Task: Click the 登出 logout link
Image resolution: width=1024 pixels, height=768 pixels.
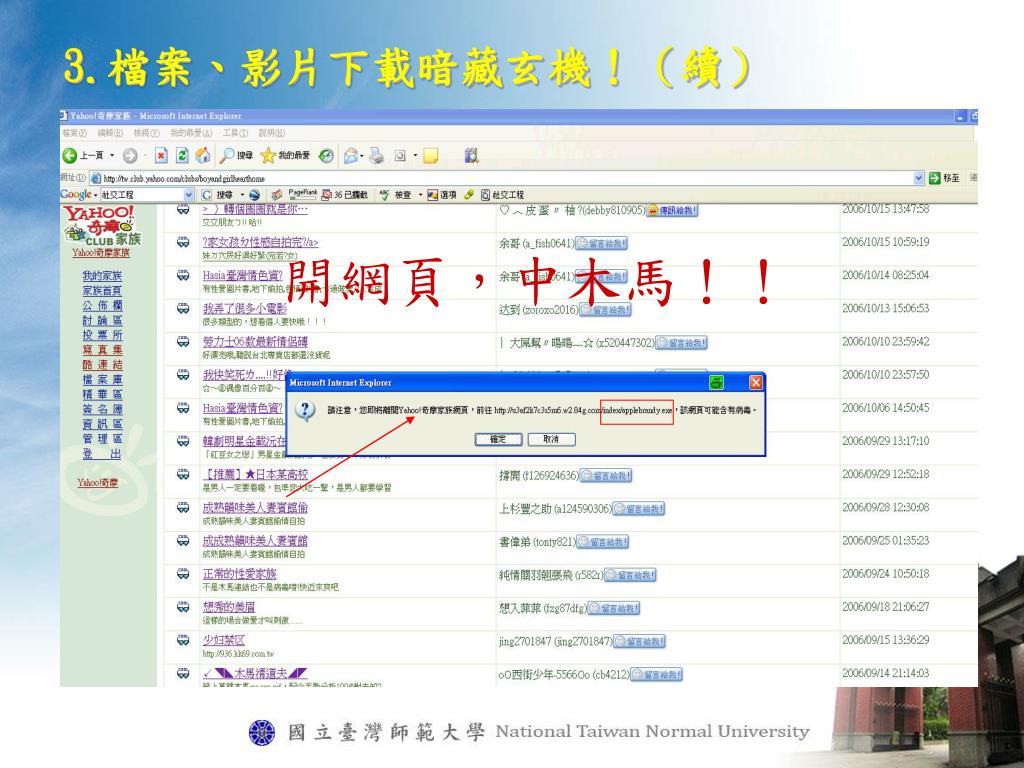Action: (x=102, y=454)
